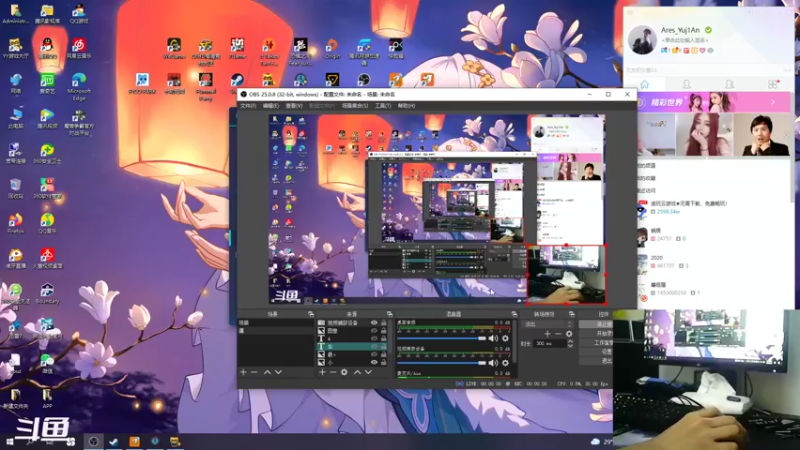Screen dimensions: 800x450
Task: Open the Firefox desktop icon
Action: (x=15, y=223)
